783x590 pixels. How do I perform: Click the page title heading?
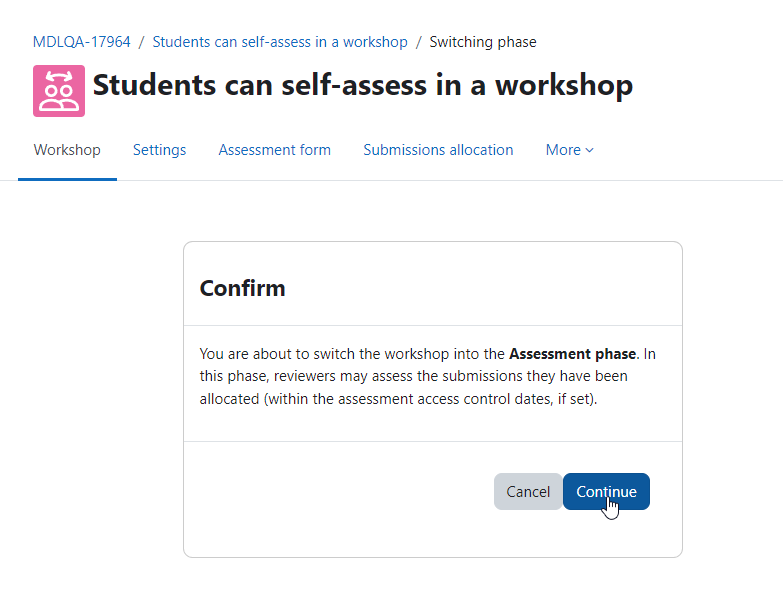click(363, 85)
